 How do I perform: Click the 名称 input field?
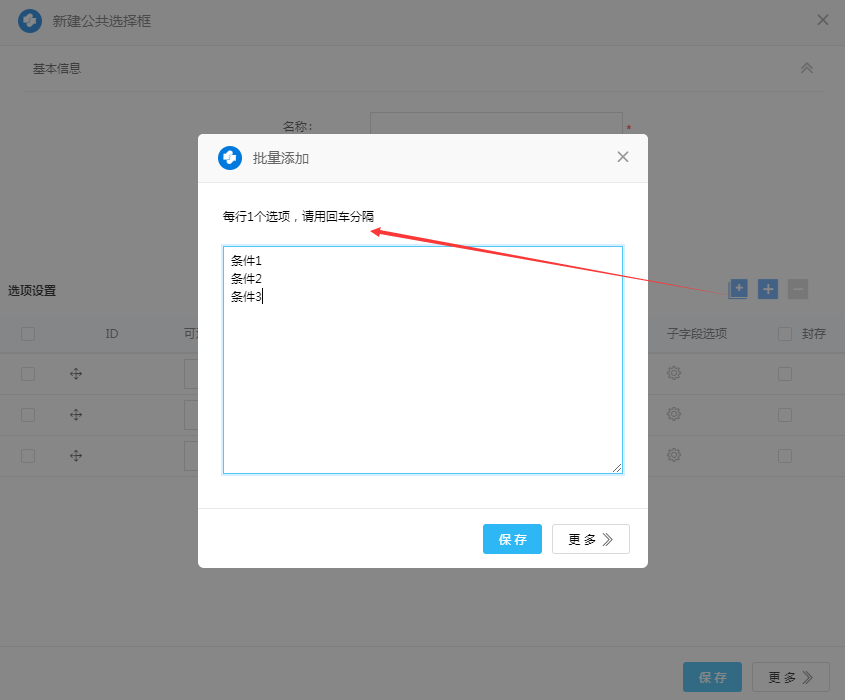pyautogui.click(x=496, y=127)
